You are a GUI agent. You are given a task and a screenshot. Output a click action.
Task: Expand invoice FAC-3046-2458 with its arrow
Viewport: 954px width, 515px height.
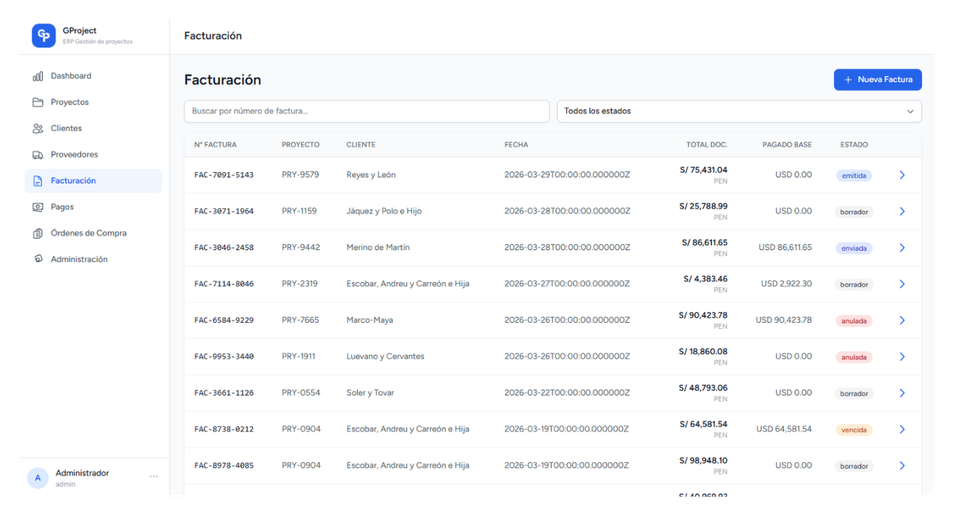point(901,248)
